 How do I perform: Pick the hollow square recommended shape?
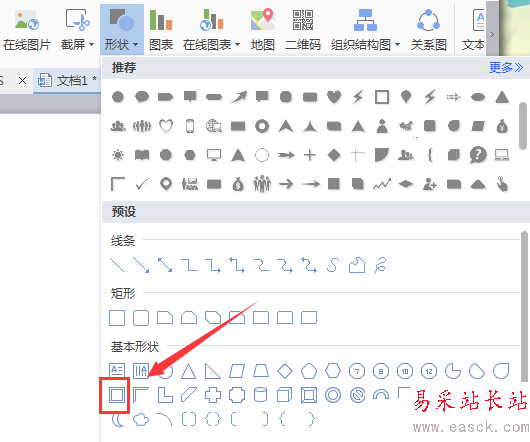tap(382, 97)
